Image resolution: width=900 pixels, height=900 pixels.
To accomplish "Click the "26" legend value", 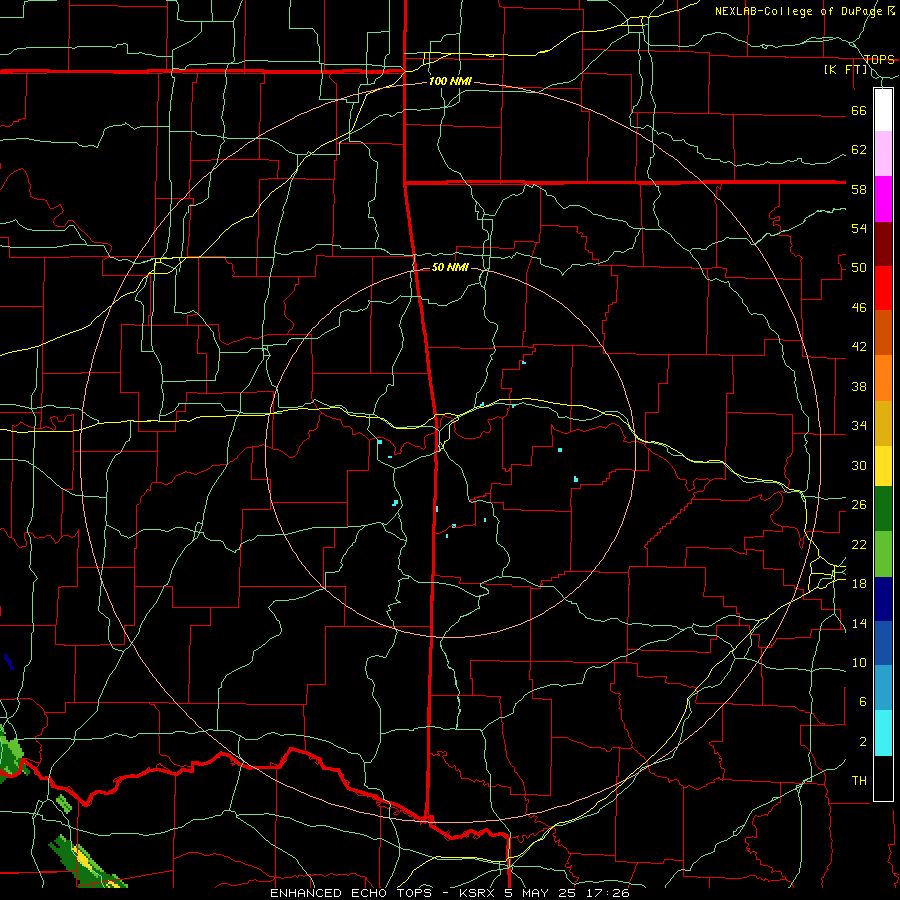I will tap(859, 505).
